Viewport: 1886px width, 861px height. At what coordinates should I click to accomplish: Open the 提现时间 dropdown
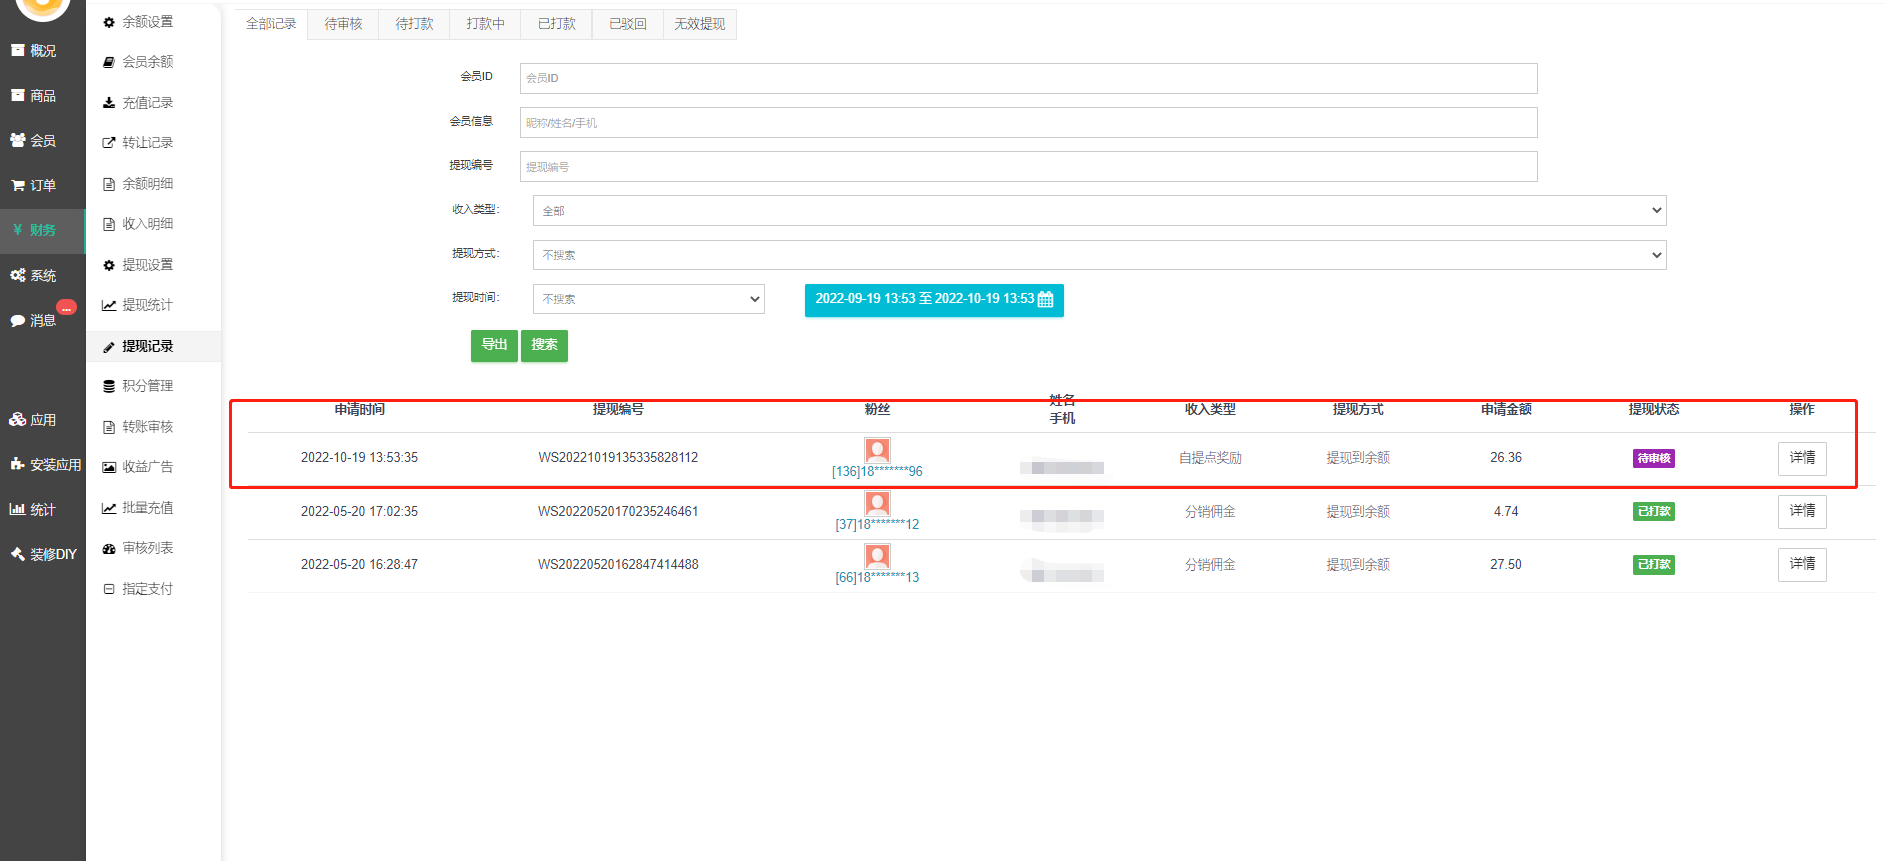pyautogui.click(x=648, y=299)
